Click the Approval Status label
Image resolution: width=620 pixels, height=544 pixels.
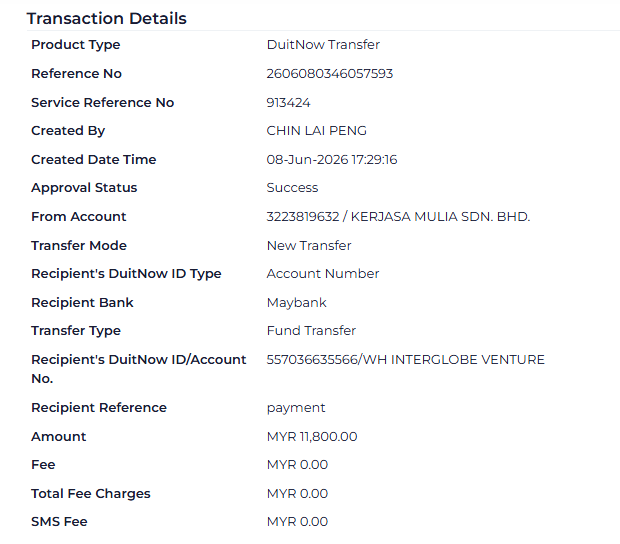click(84, 188)
